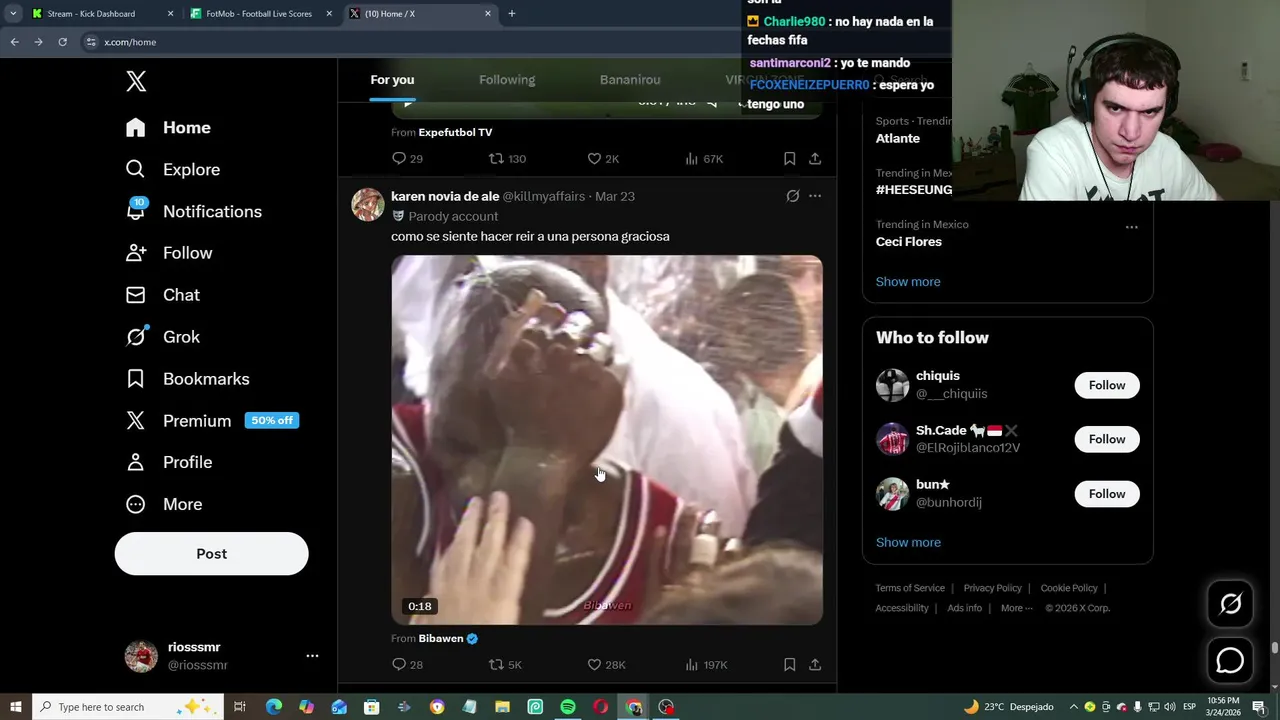The image size is (1280, 720).
Task: Open the Cookie Policy link
Action: (1069, 588)
